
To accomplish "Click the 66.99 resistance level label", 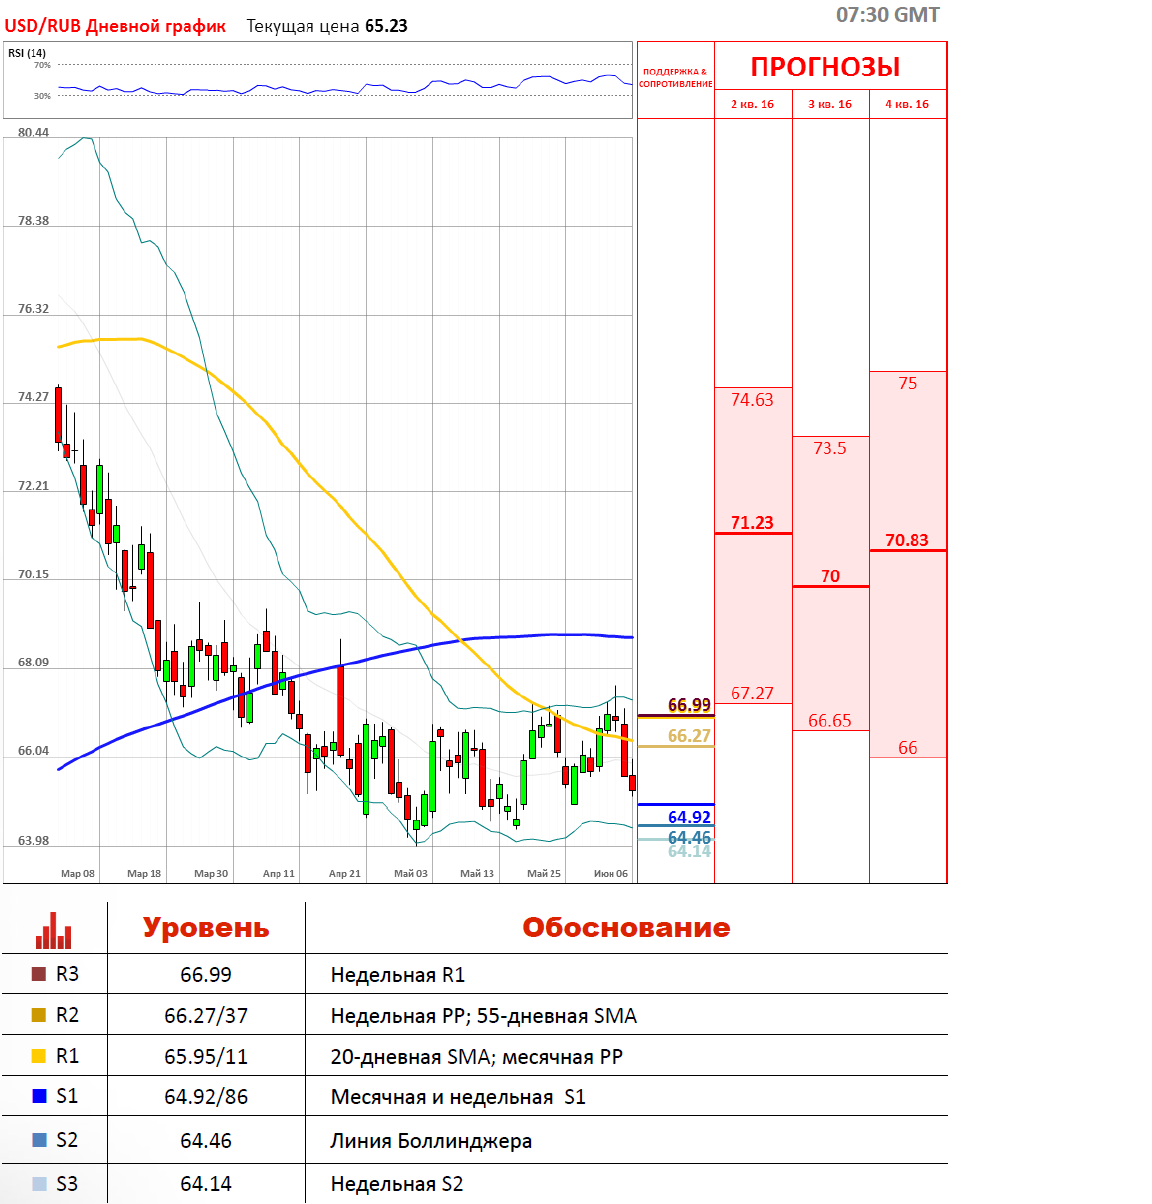I will [689, 705].
